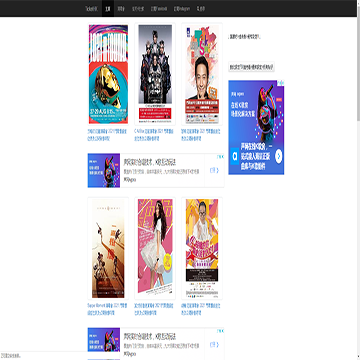Follow the caption link under the pink dress poster
The image size is (360, 360).
click(154, 309)
